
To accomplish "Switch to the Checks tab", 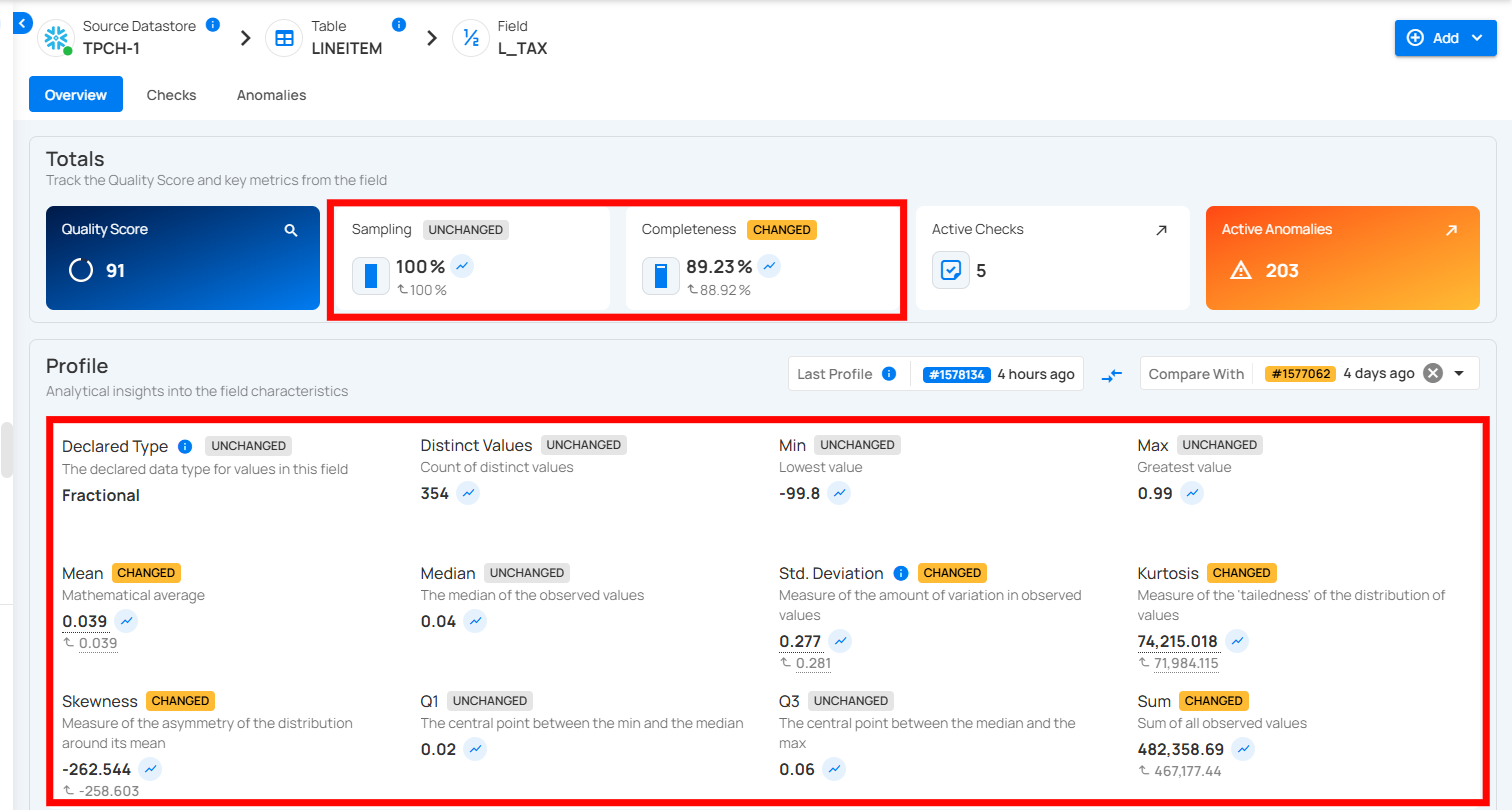I will pyautogui.click(x=171, y=95).
